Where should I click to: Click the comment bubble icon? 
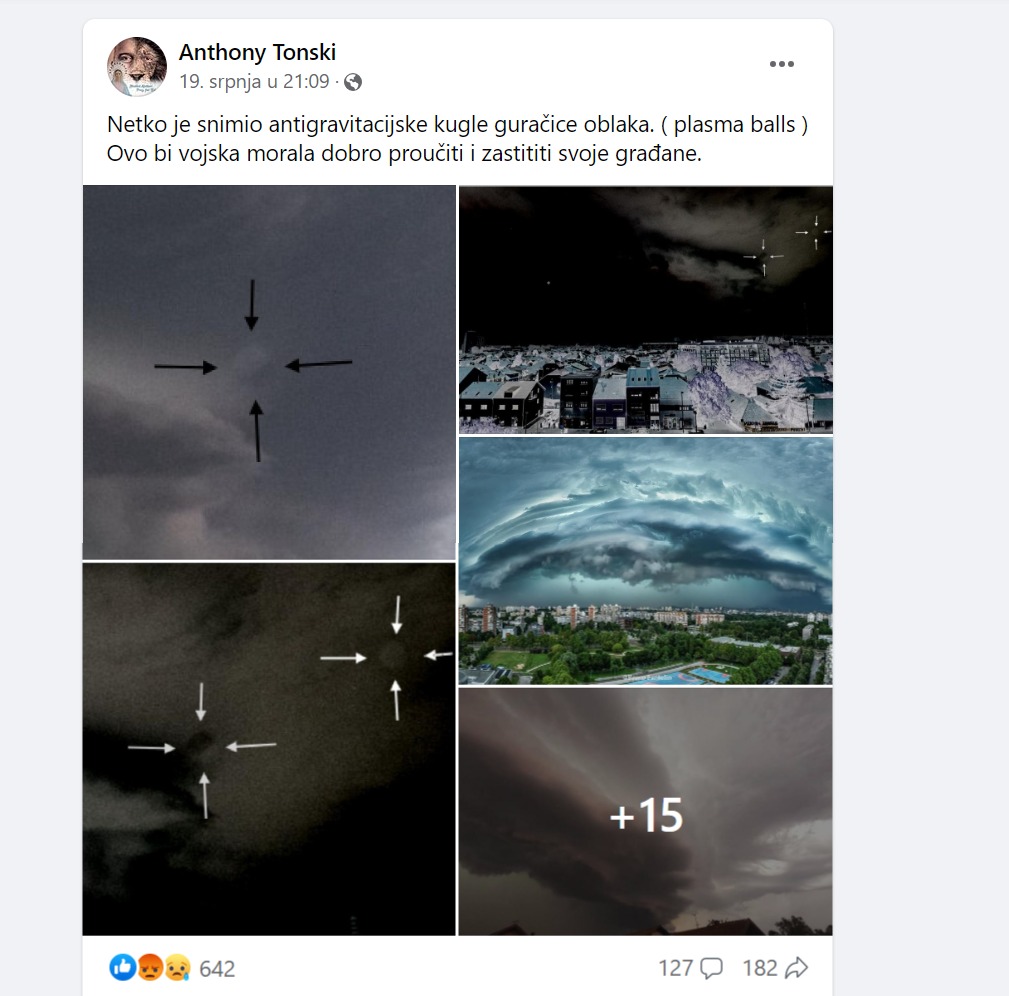click(x=711, y=968)
